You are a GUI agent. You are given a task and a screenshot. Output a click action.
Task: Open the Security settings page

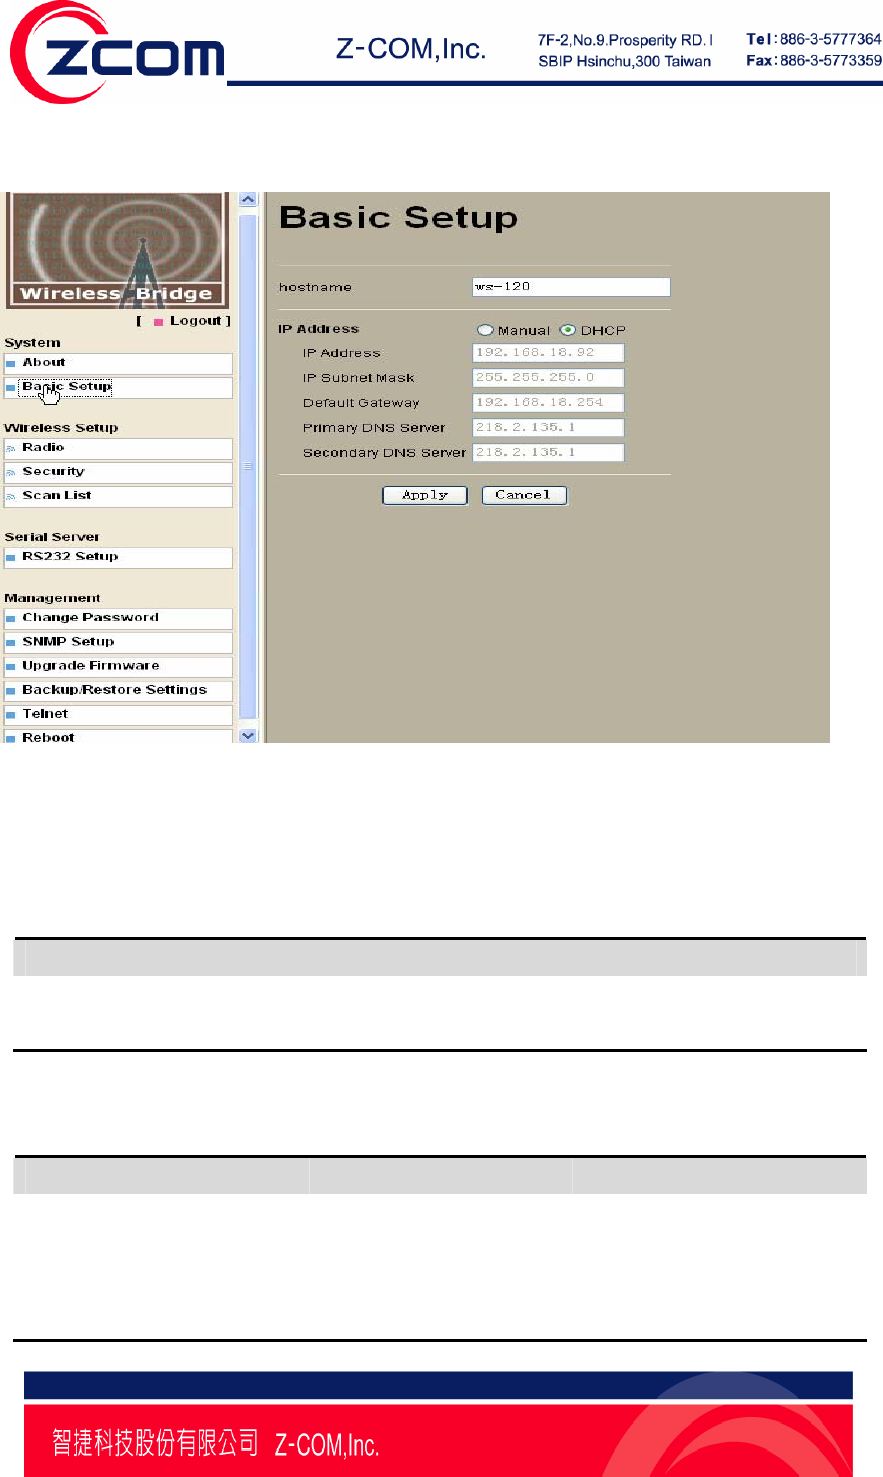coord(118,472)
